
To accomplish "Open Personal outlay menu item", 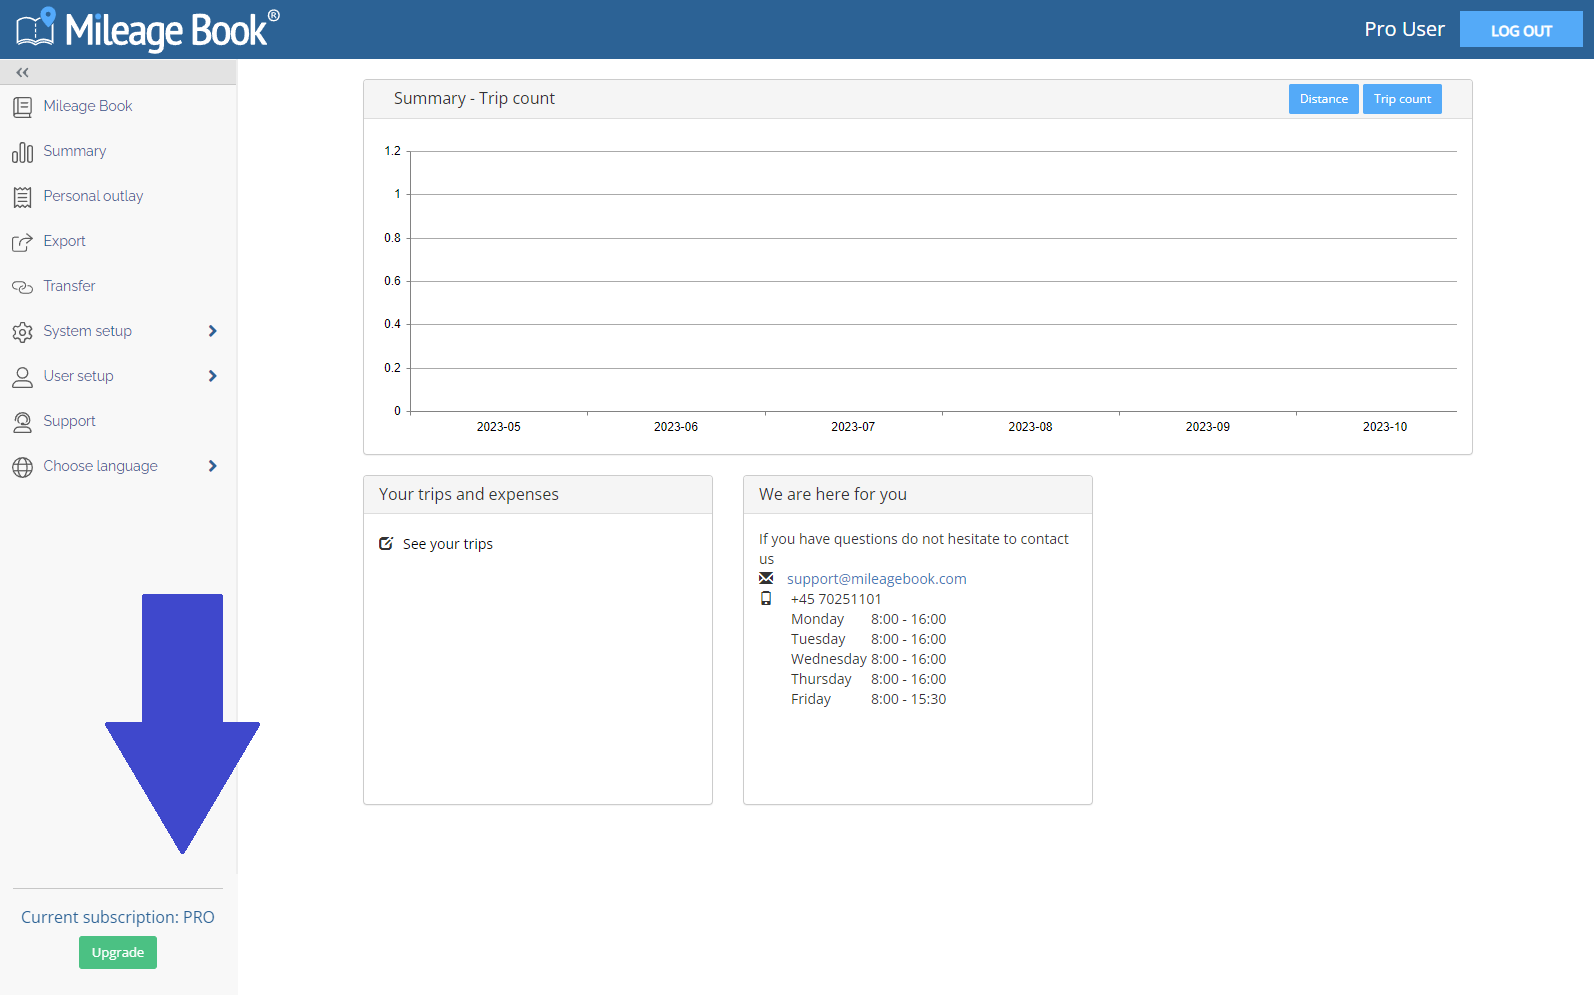I will [93, 196].
